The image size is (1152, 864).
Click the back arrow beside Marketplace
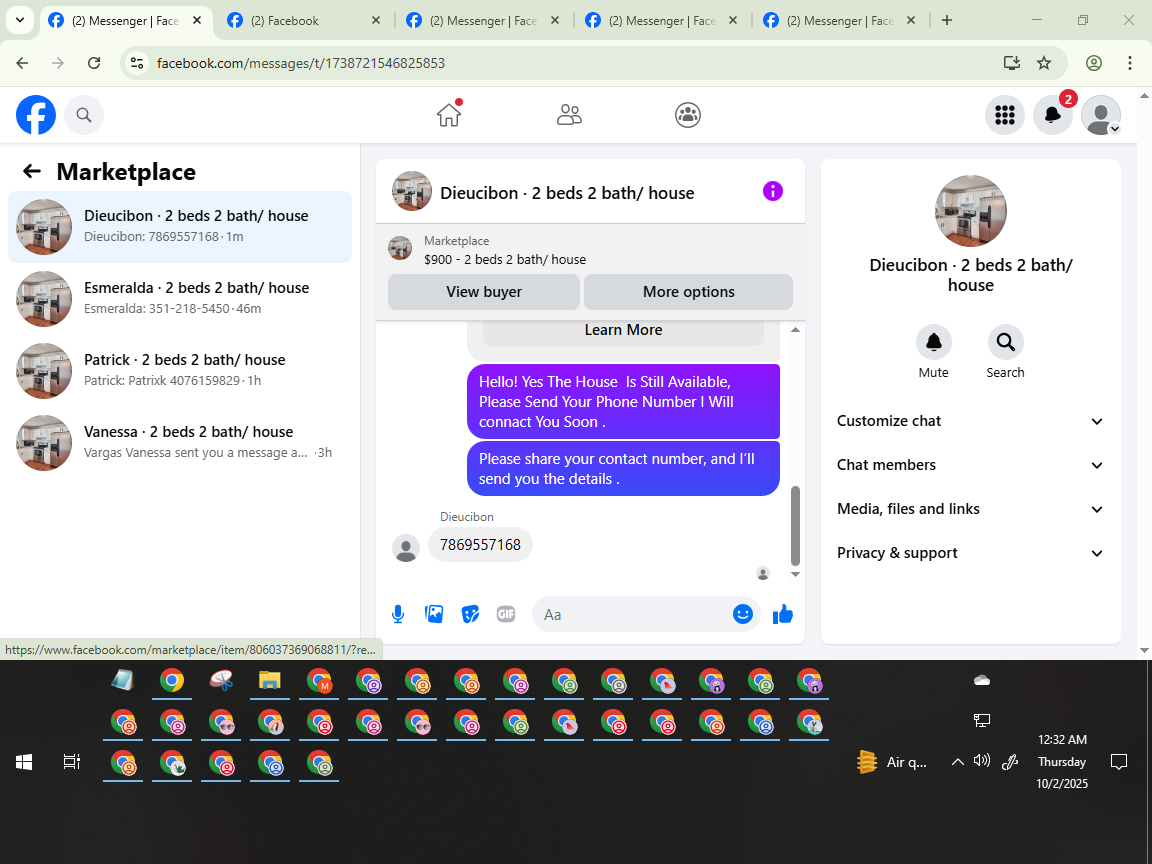click(32, 171)
